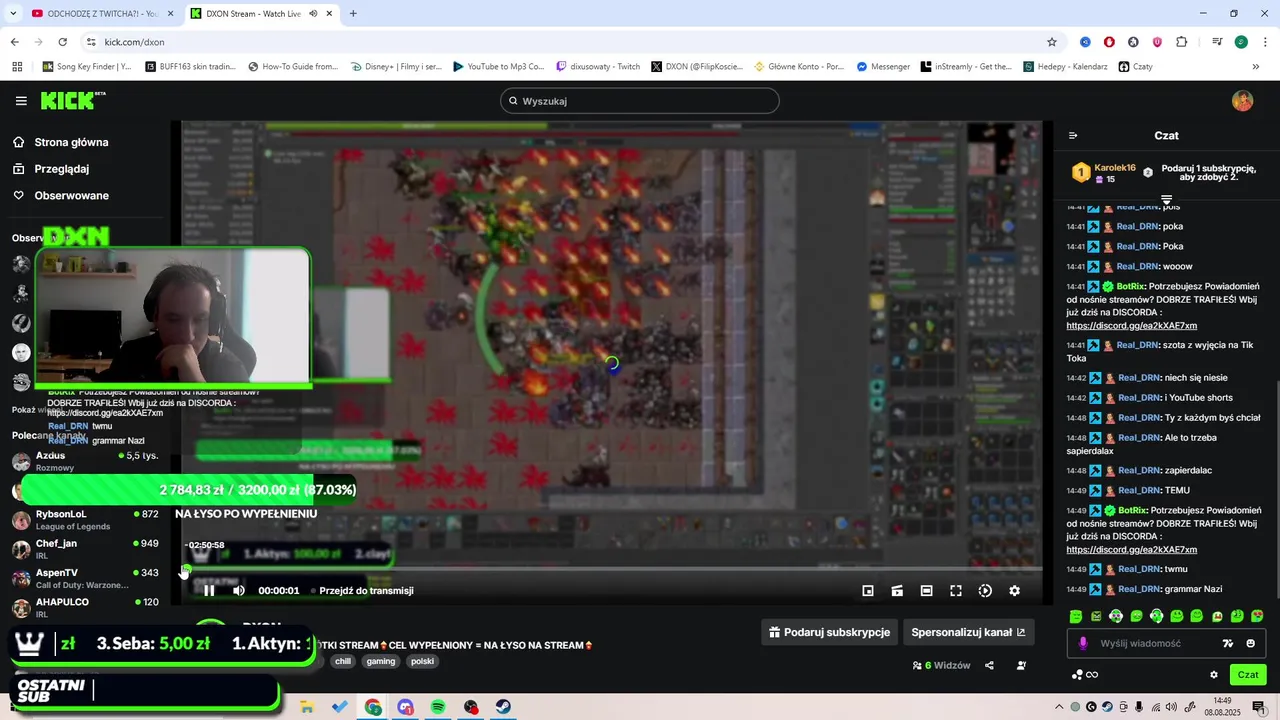The width and height of the screenshot is (1280, 720).
Task: Open the clip creation icon
Action: click(x=897, y=591)
